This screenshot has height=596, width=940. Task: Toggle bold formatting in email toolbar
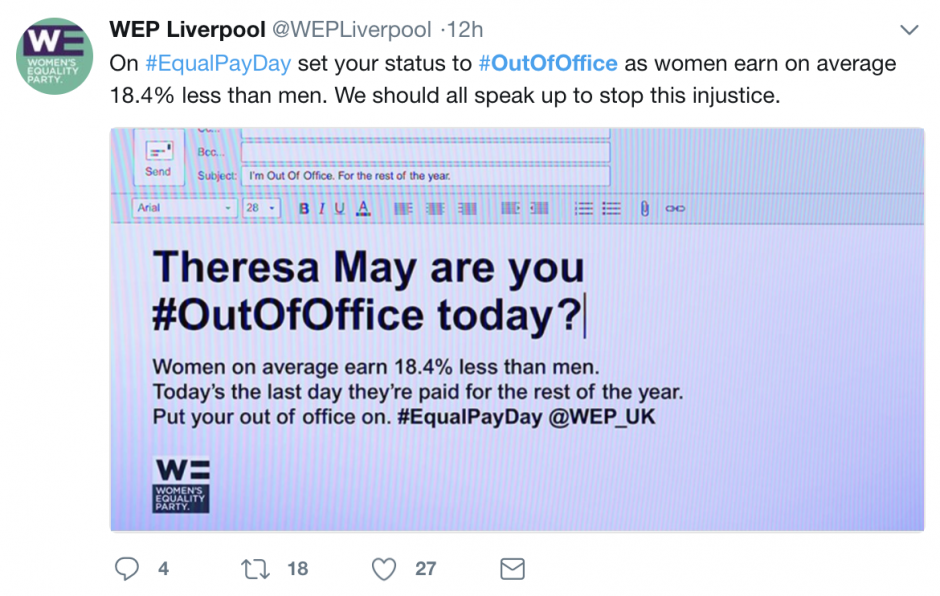click(x=304, y=209)
